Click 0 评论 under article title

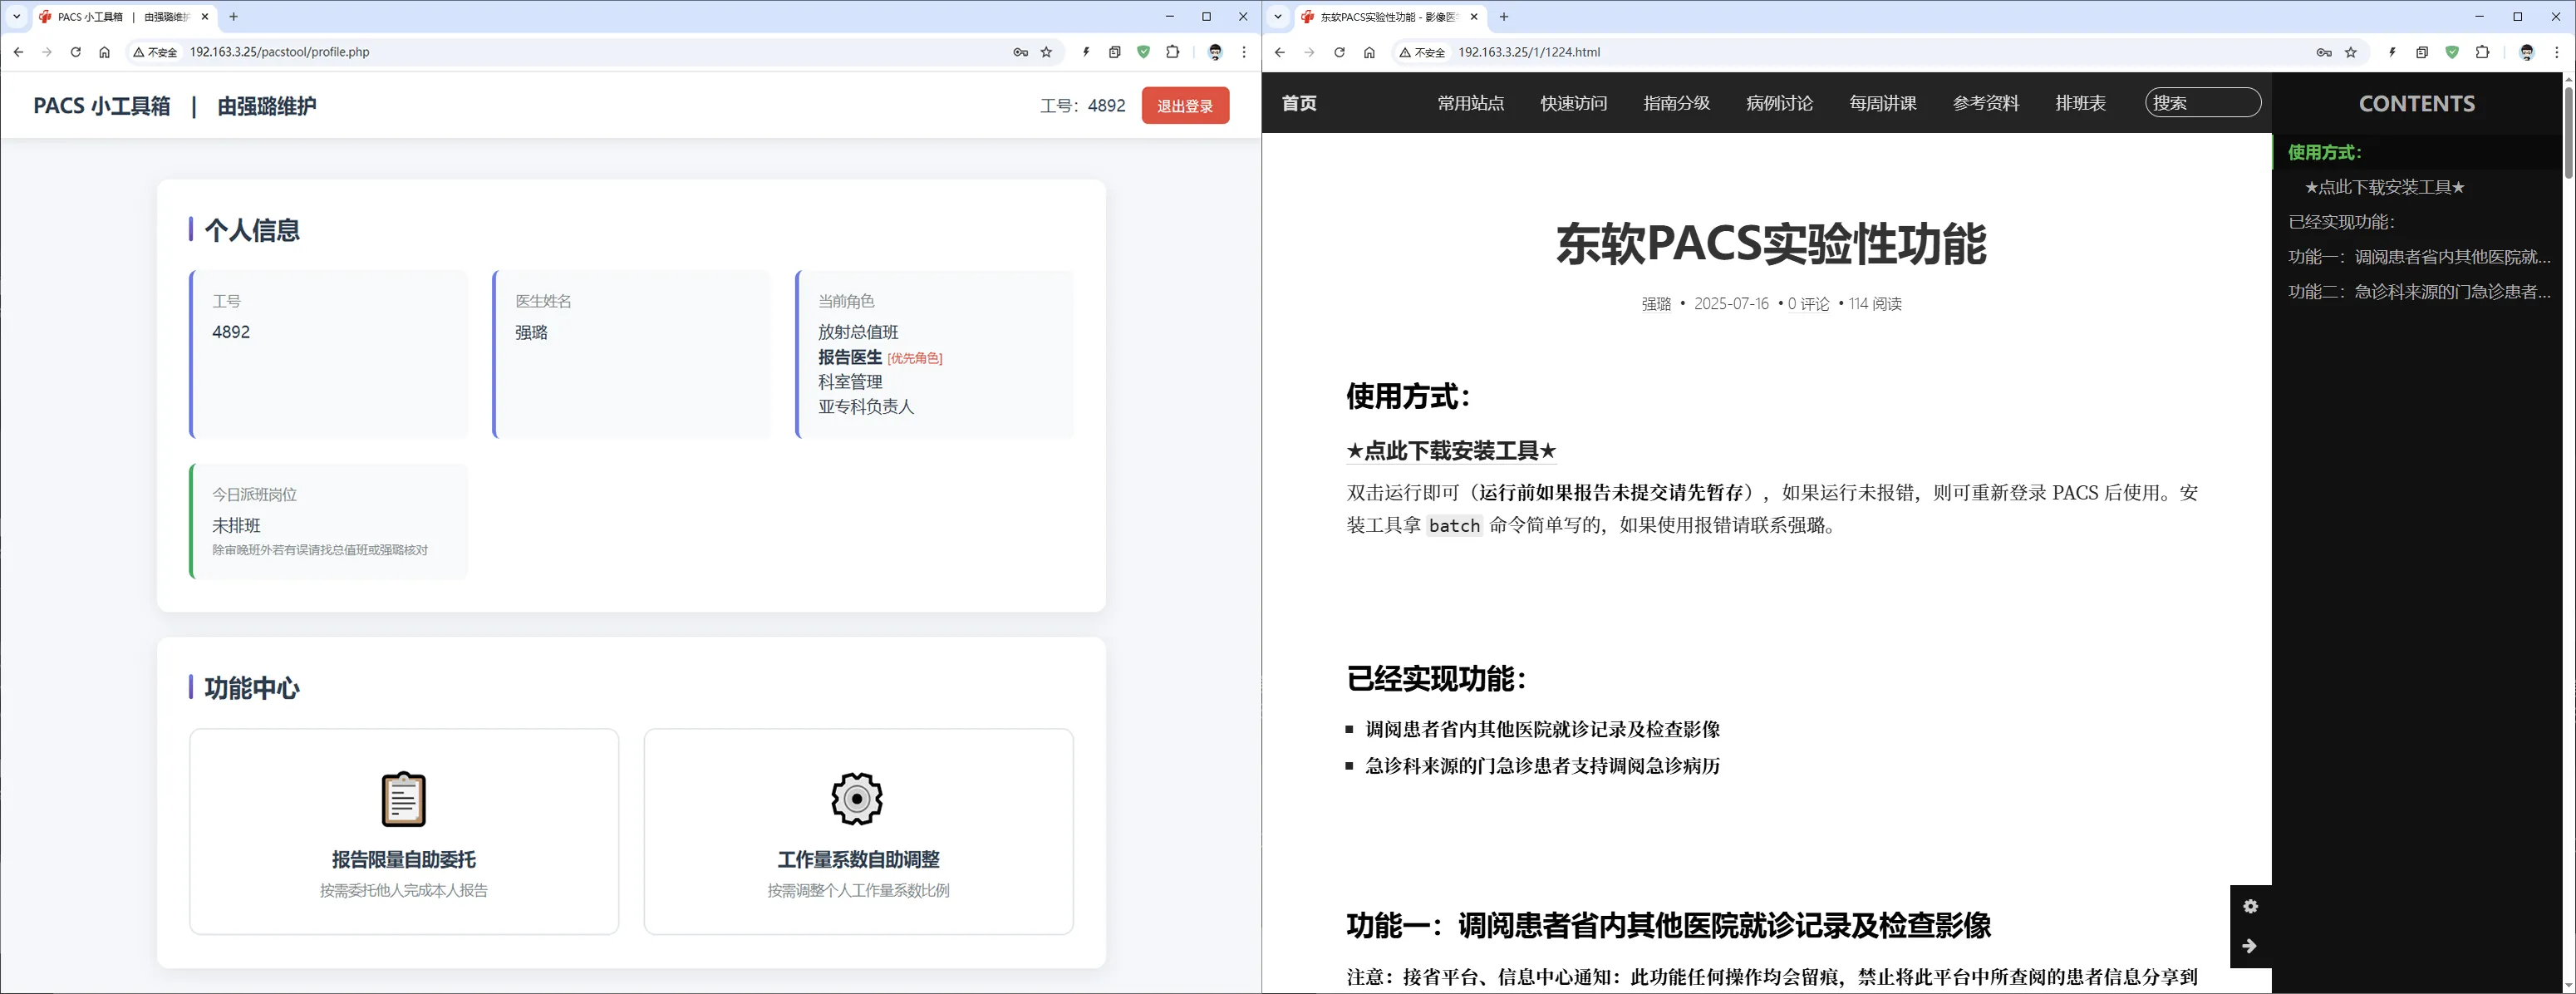pyautogui.click(x=1808, y=304)
